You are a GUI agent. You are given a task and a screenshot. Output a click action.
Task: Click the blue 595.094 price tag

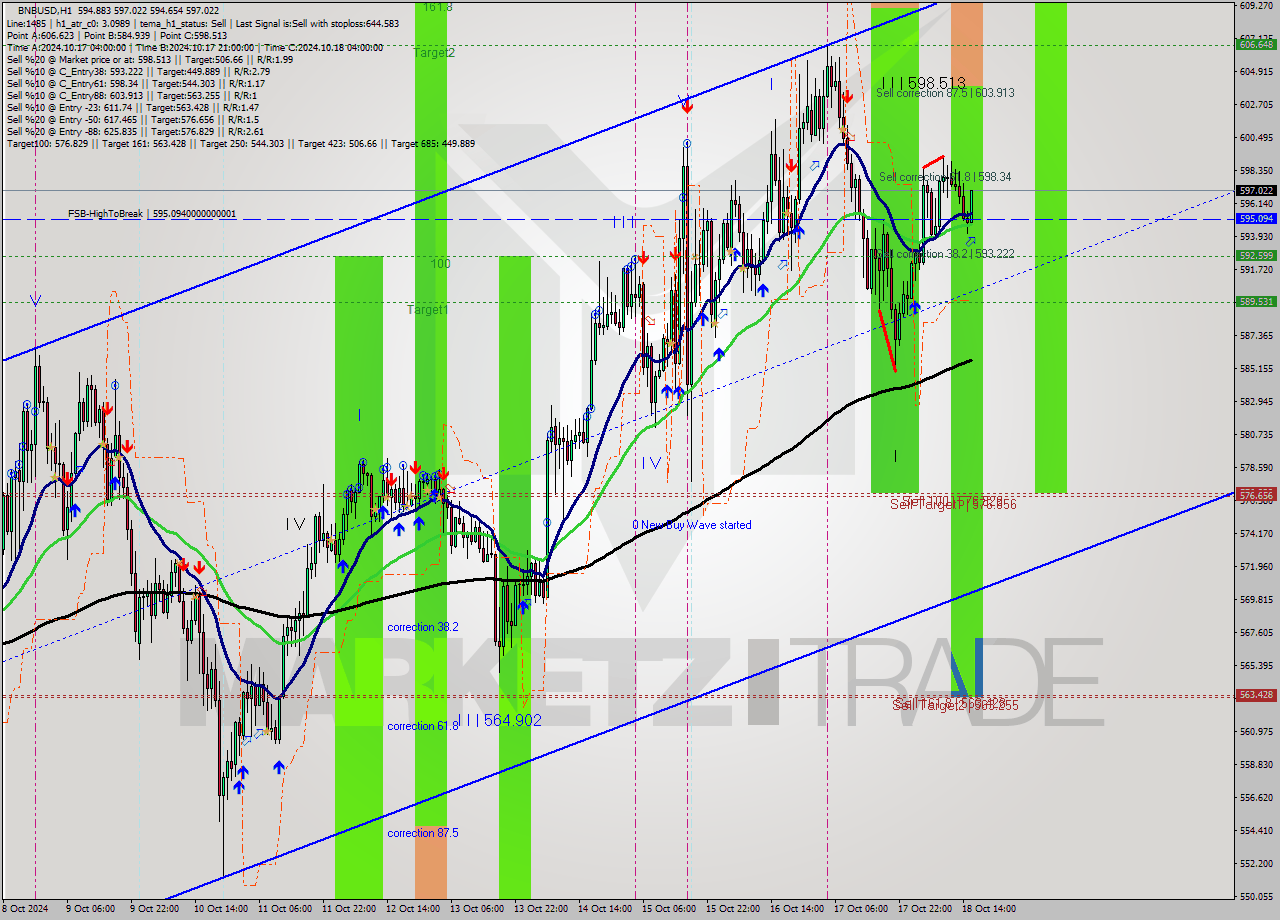pos(1256,218)
